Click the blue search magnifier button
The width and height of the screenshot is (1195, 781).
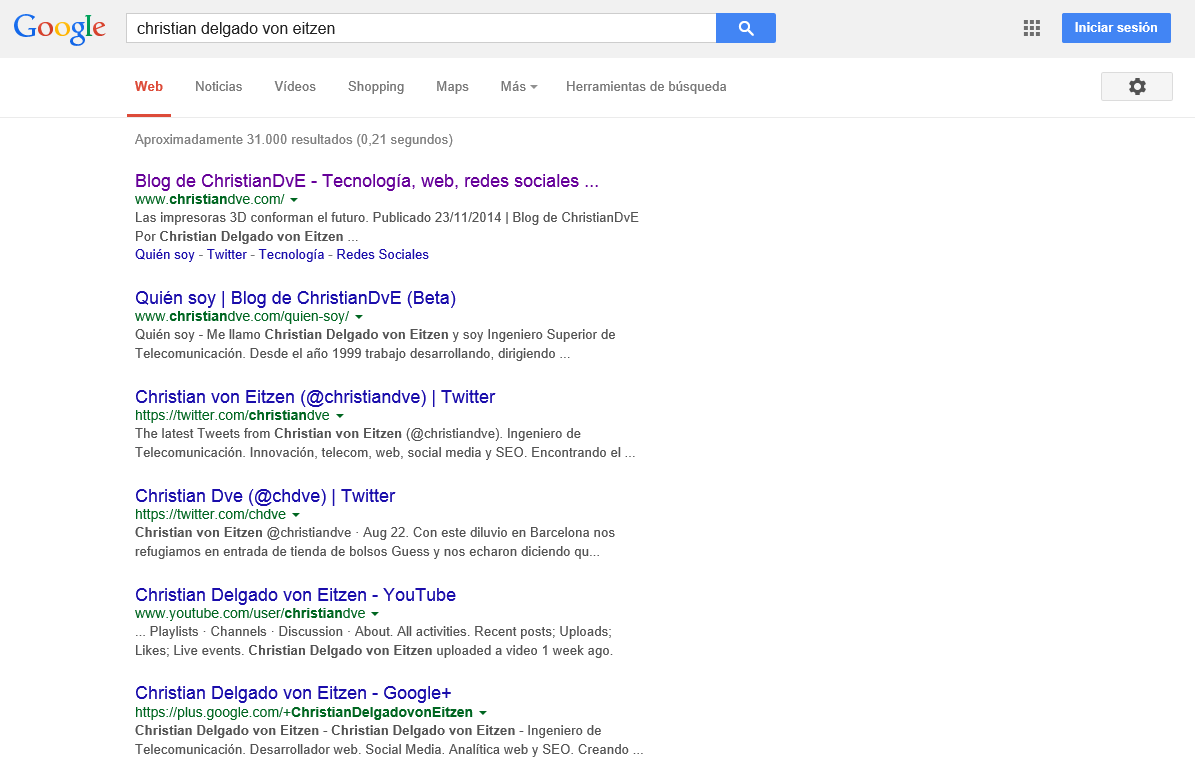click(x=745, y=28)
